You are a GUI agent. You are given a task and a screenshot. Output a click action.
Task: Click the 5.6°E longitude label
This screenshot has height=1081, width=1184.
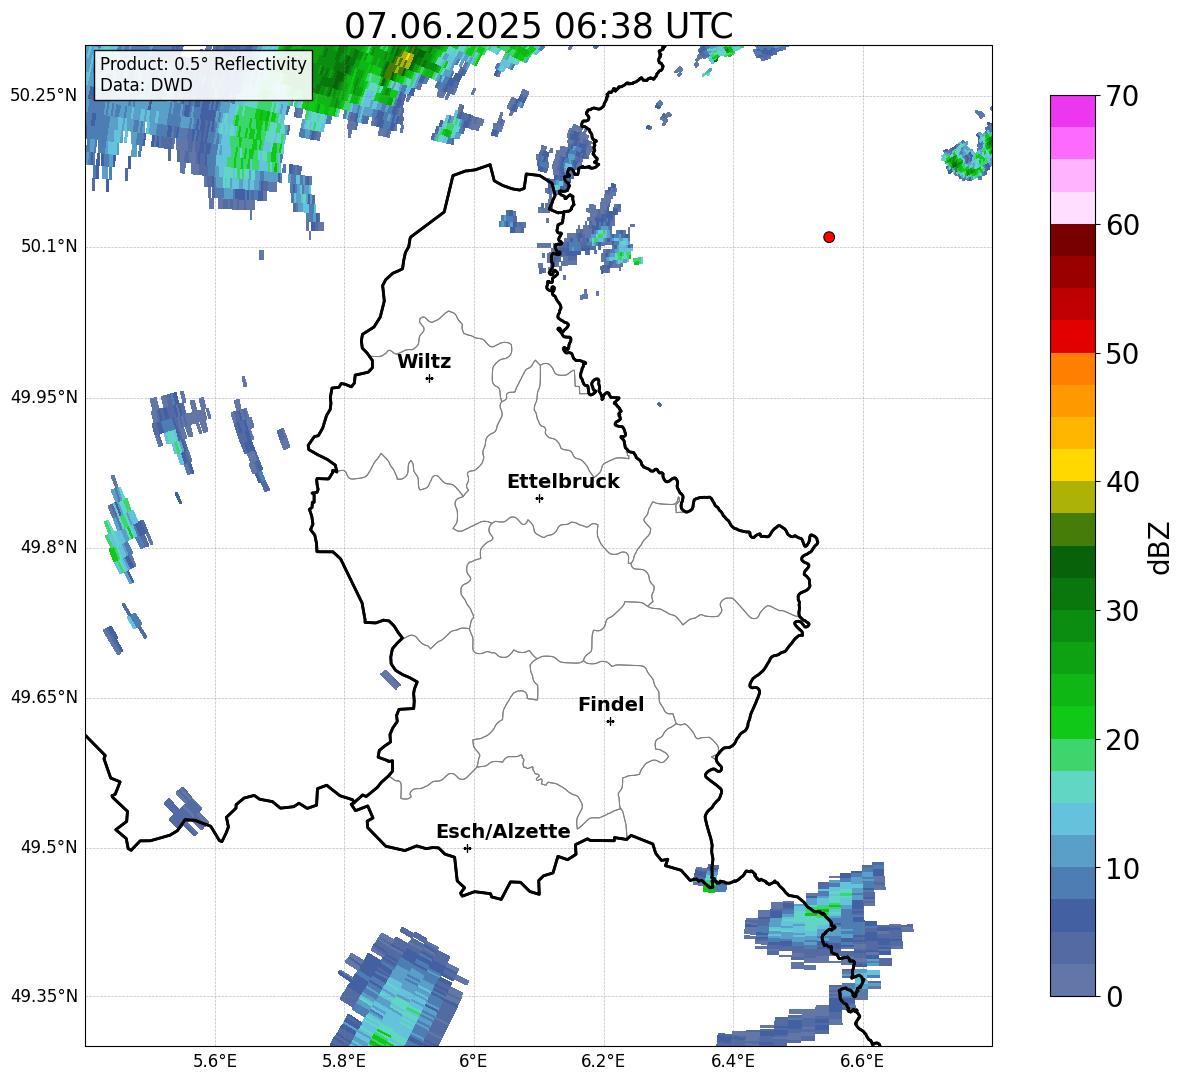point(215,1061)
